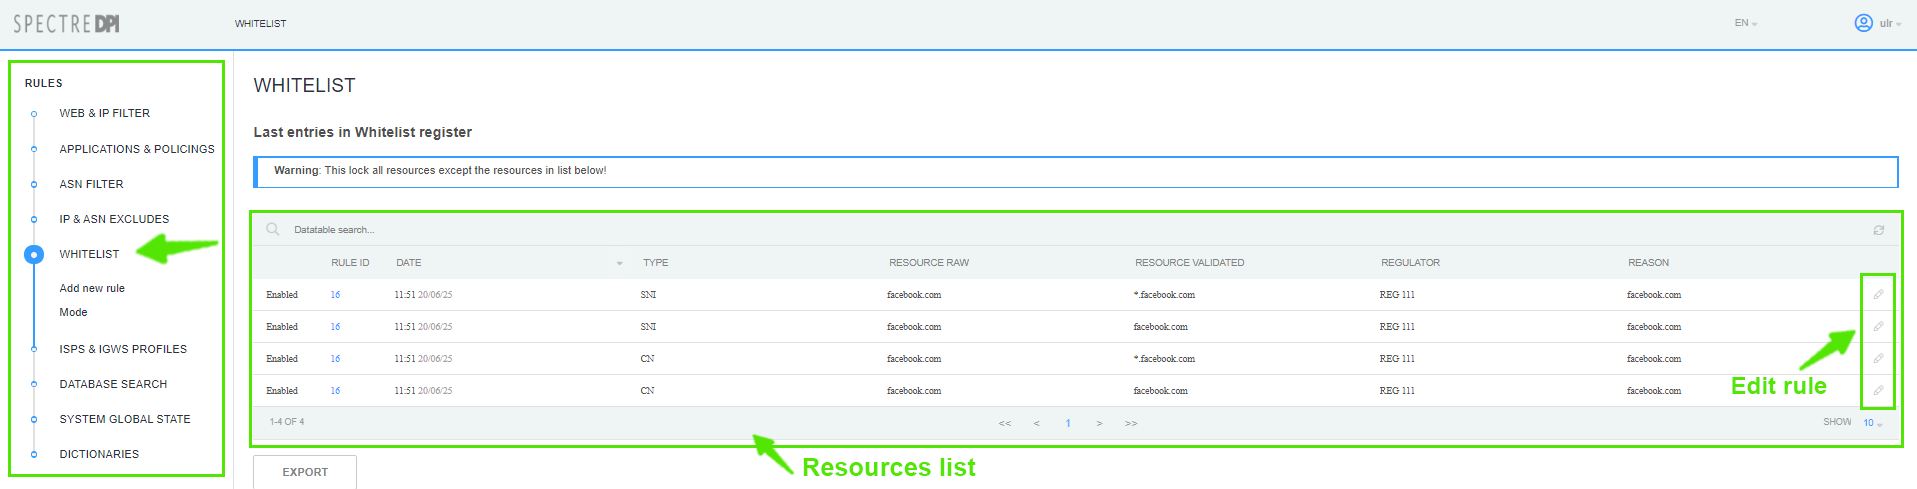Click the SpectreDPI logo

point(66,24)
